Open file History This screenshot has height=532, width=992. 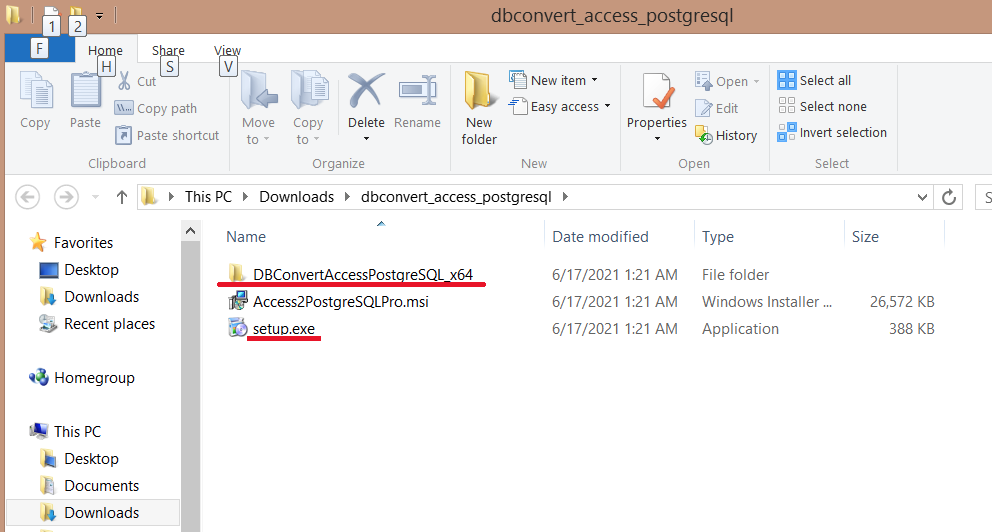pos(726,135)
